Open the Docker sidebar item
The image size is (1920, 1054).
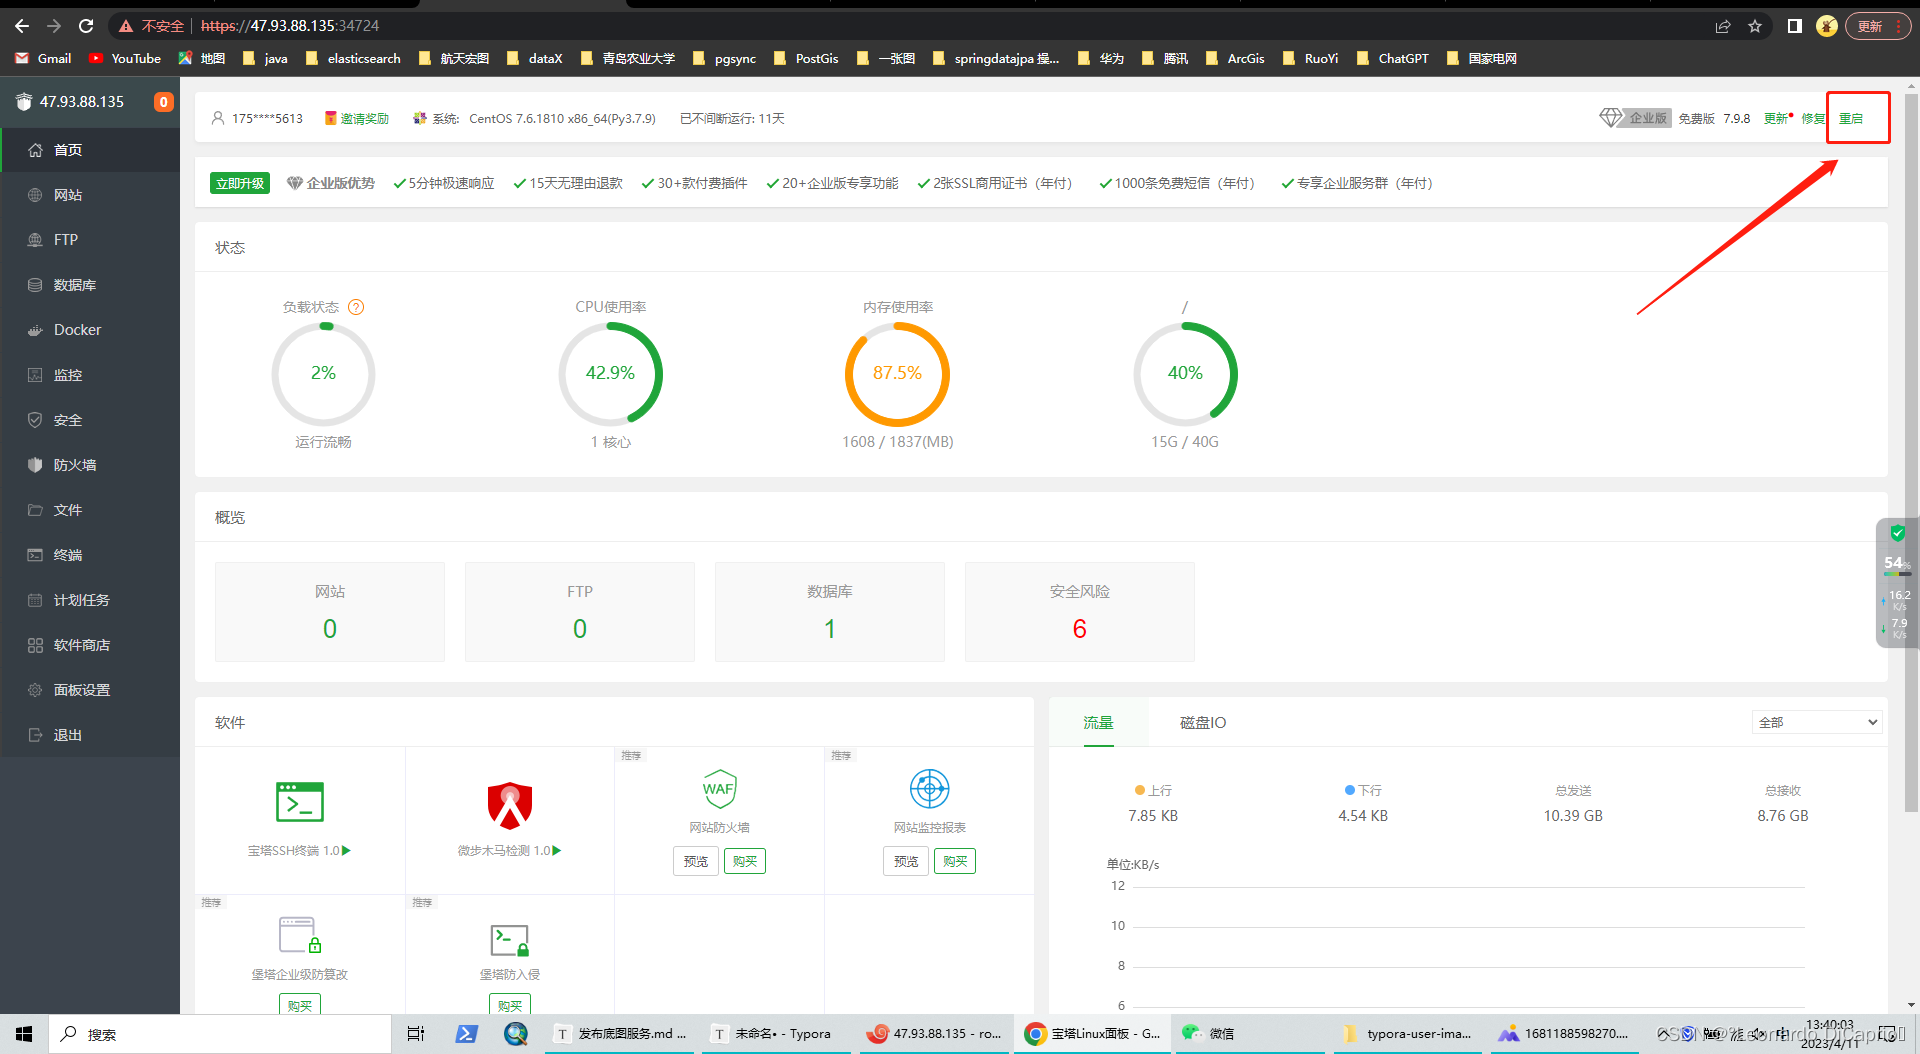click(90, 330)
